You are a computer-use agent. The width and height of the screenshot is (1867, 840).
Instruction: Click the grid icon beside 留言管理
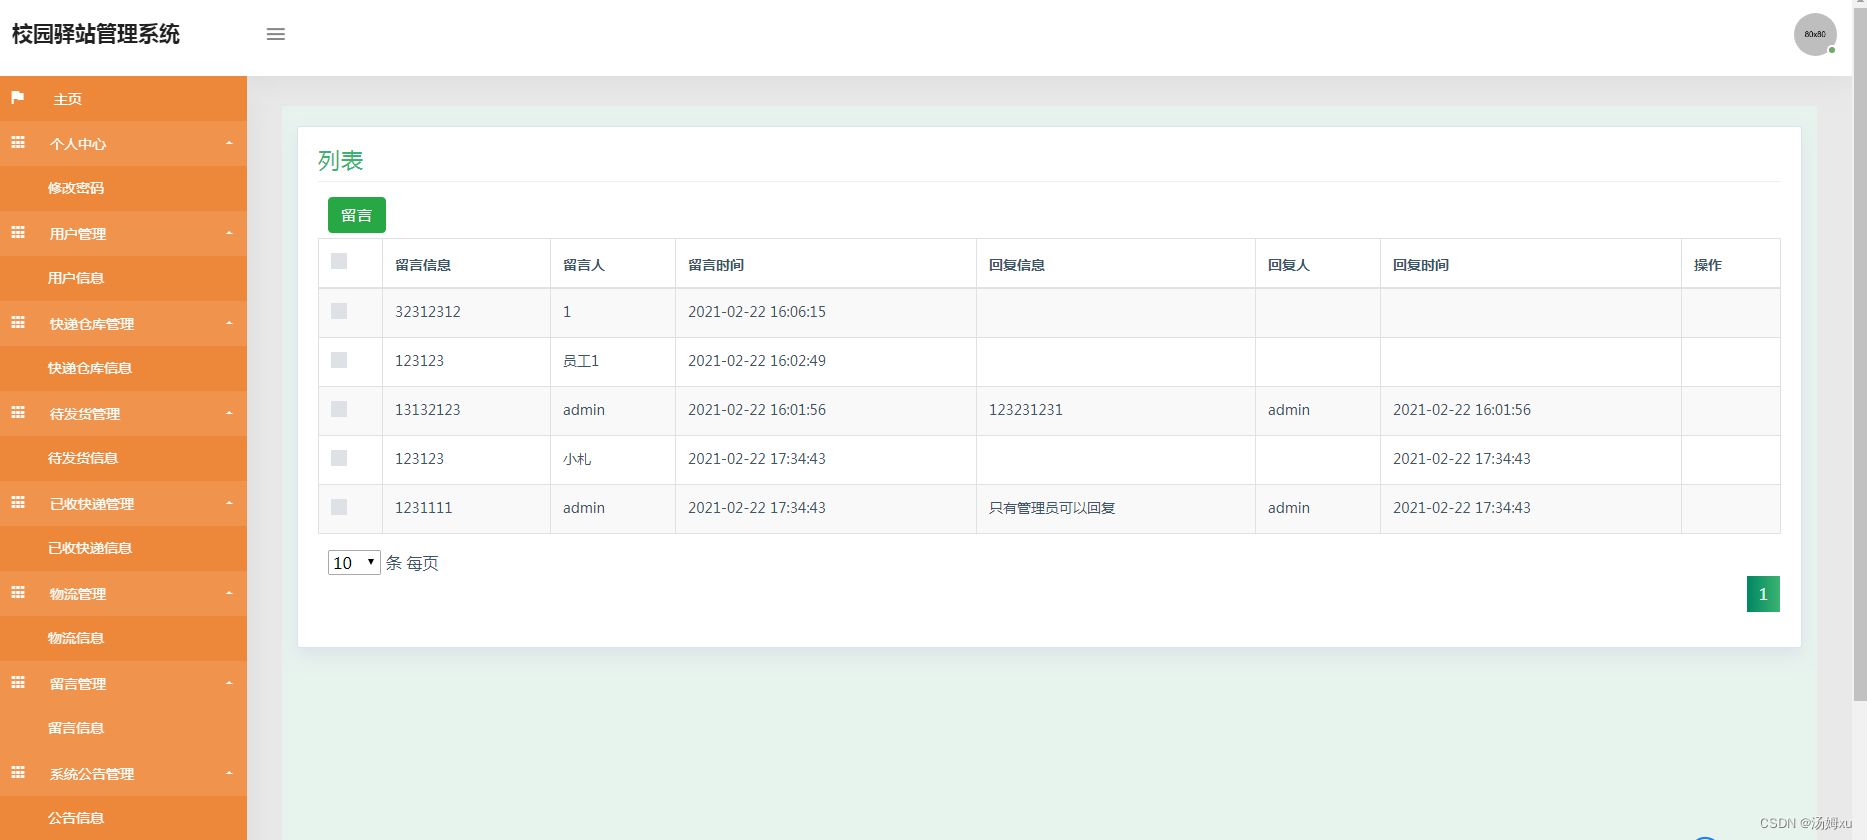coord(18,683)
